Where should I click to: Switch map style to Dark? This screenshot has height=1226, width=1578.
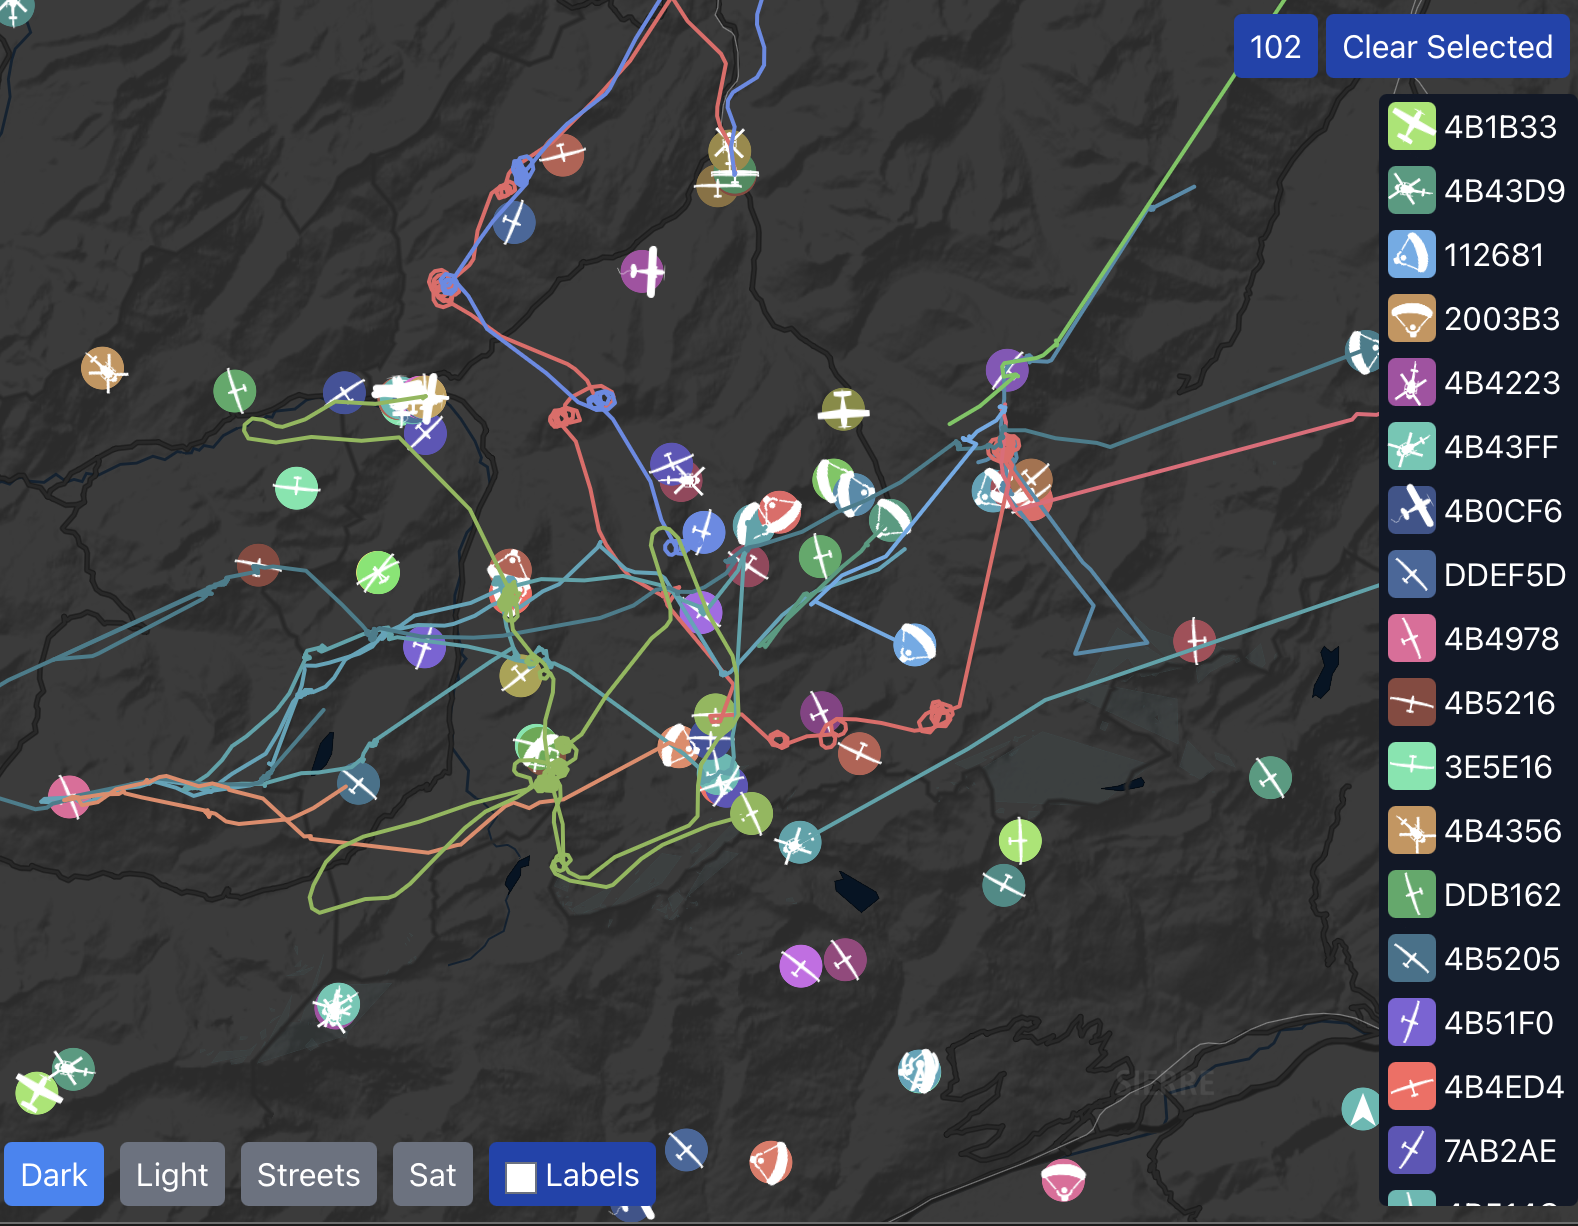54,1175
